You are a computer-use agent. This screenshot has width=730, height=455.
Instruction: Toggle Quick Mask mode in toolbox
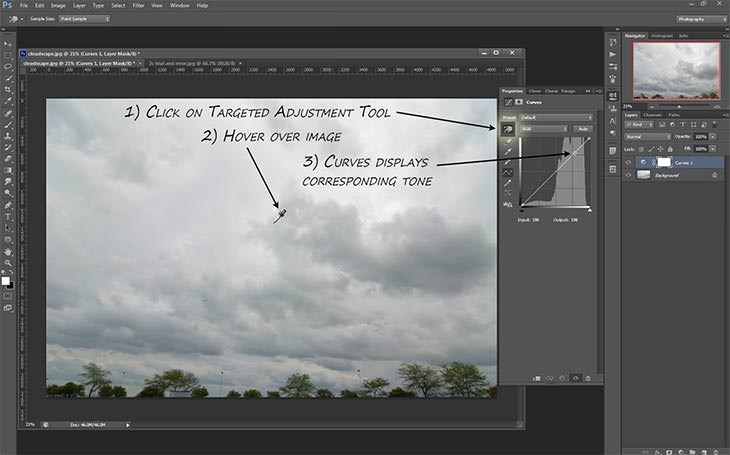pos(8,296)
